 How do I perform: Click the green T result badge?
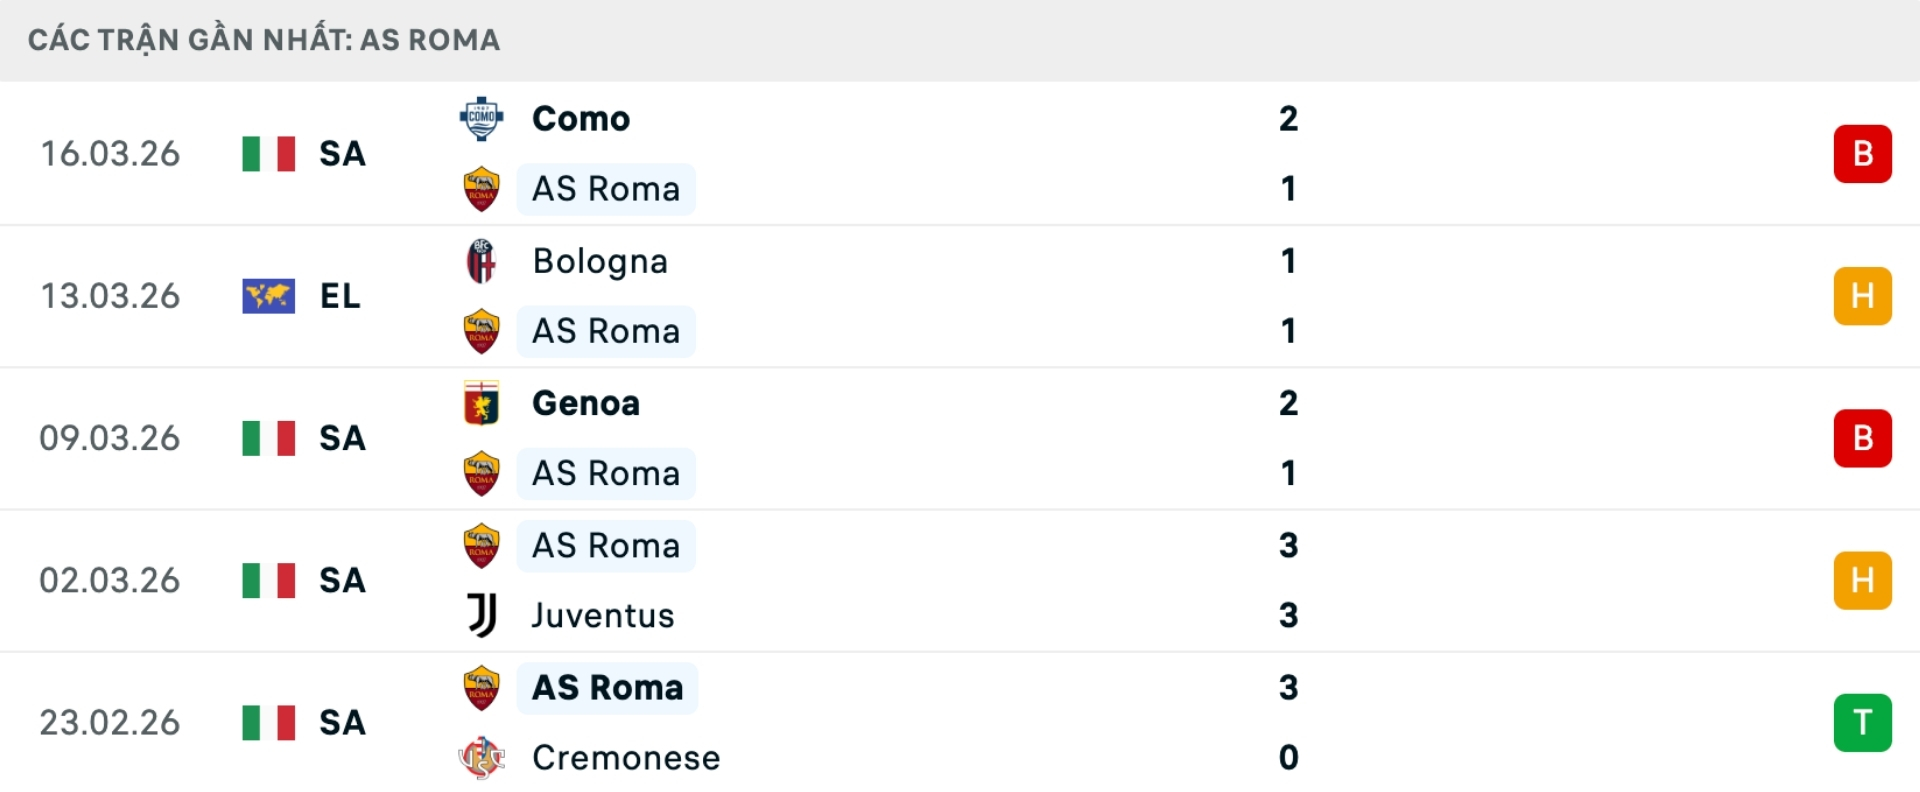click(x=1862, y=722)
